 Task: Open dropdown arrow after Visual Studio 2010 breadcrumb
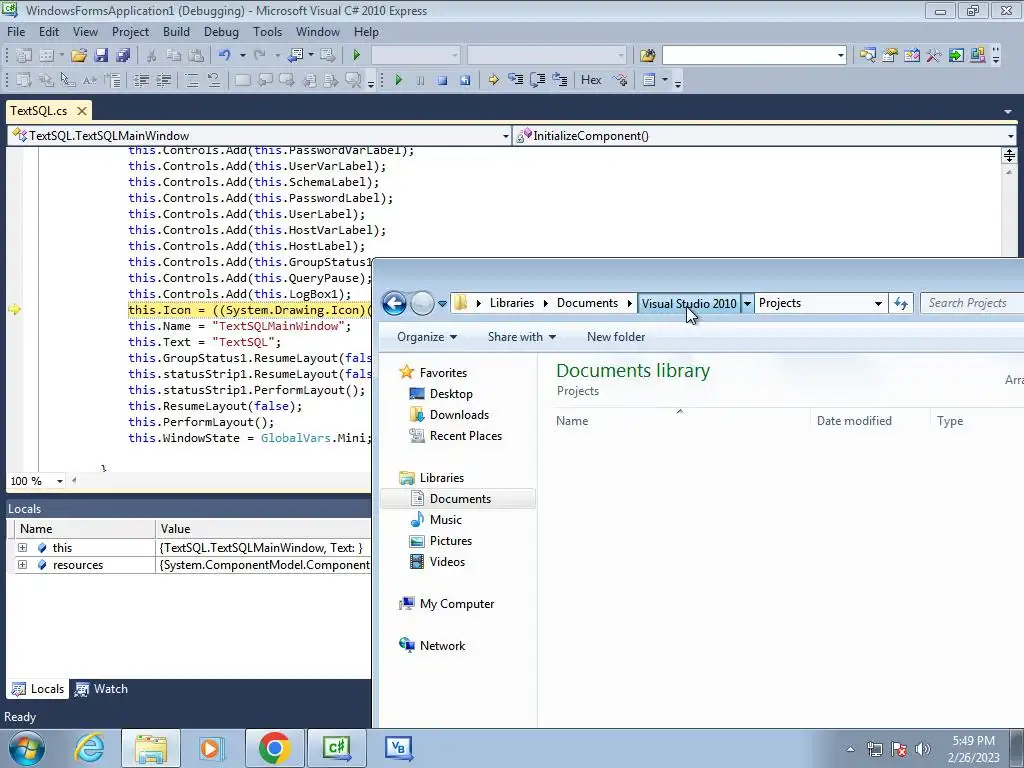tap(747, 303)
